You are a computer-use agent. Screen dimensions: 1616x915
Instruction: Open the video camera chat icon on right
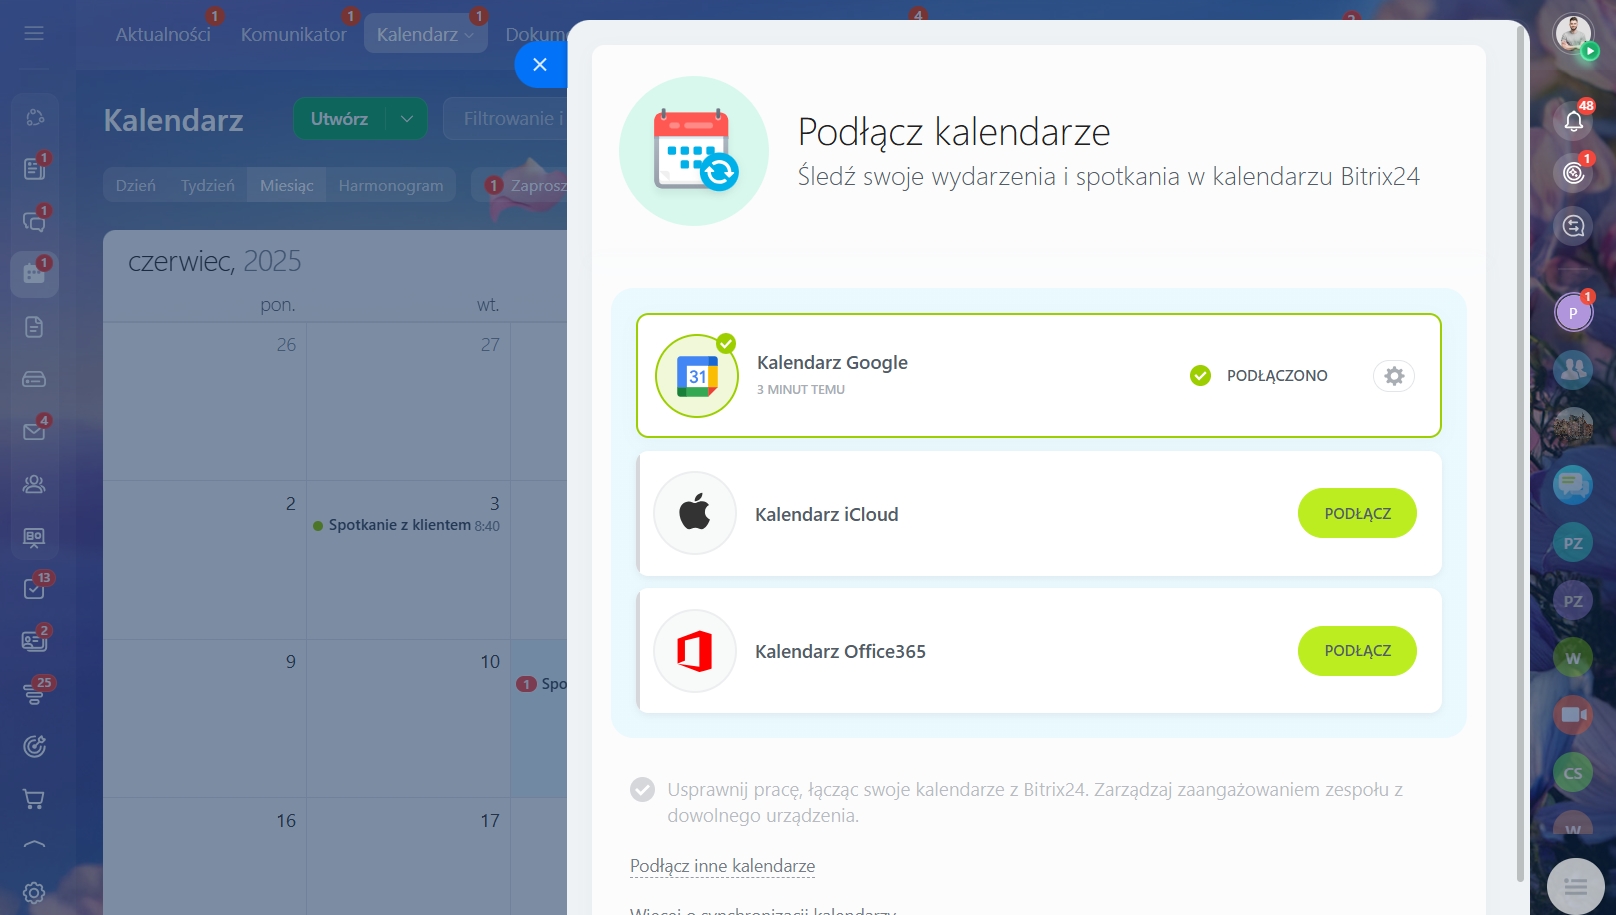coord(1573,715)
